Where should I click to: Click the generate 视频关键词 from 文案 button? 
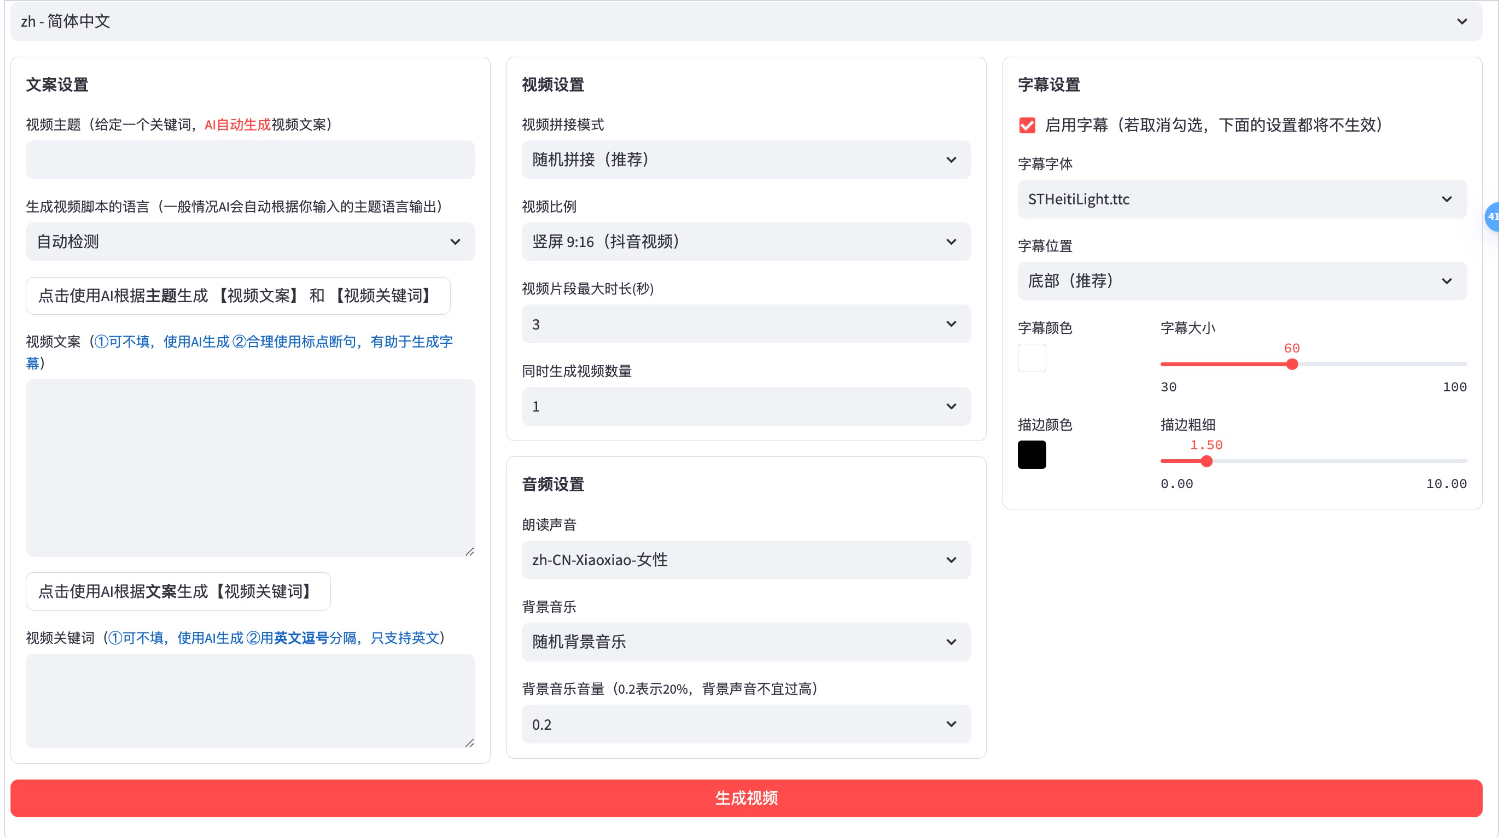[178, 592]
